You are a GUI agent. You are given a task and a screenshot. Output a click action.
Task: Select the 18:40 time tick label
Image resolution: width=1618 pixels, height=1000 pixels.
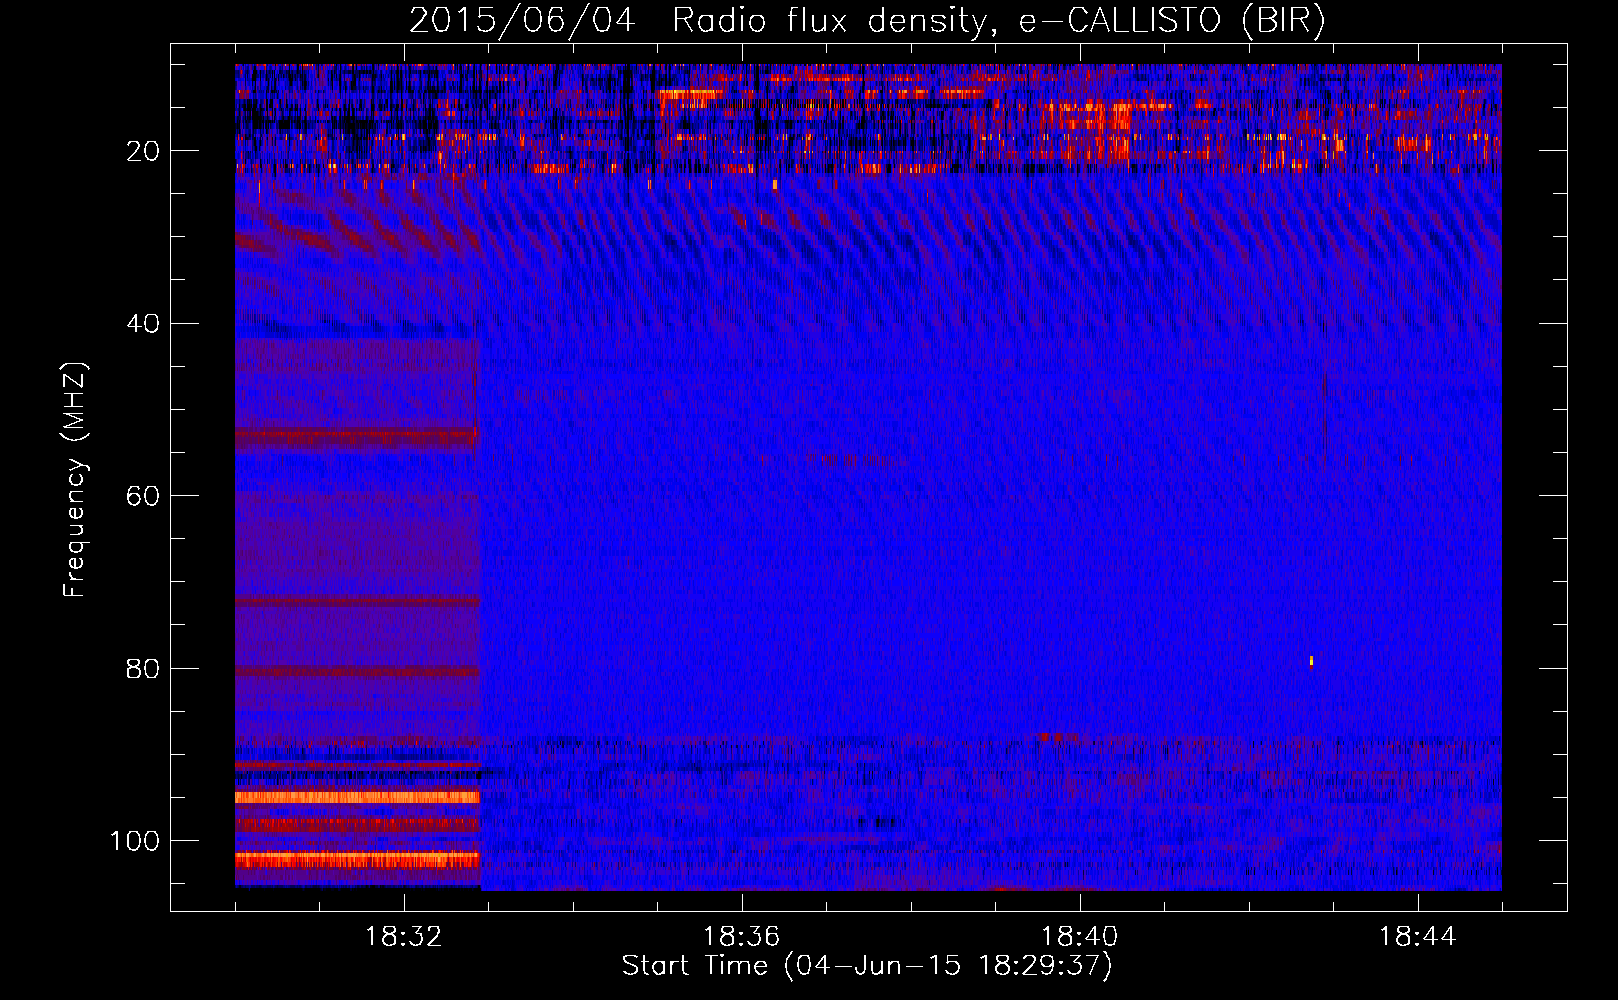pos(1079,937)
